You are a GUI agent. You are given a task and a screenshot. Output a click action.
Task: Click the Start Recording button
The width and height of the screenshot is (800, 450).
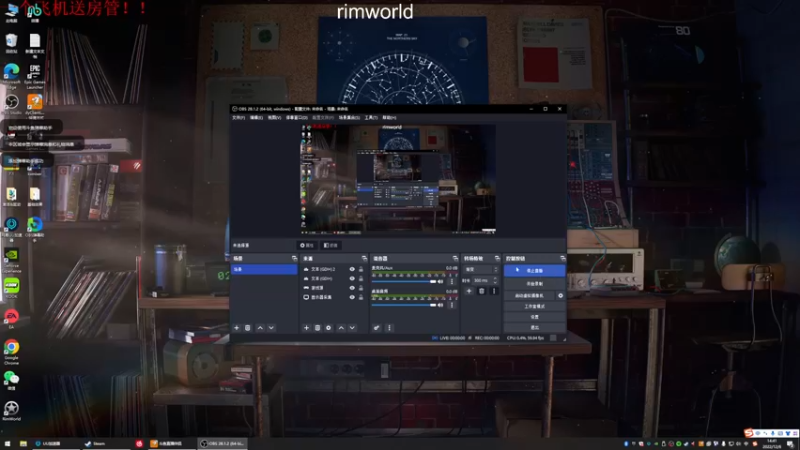click(534, 283)
